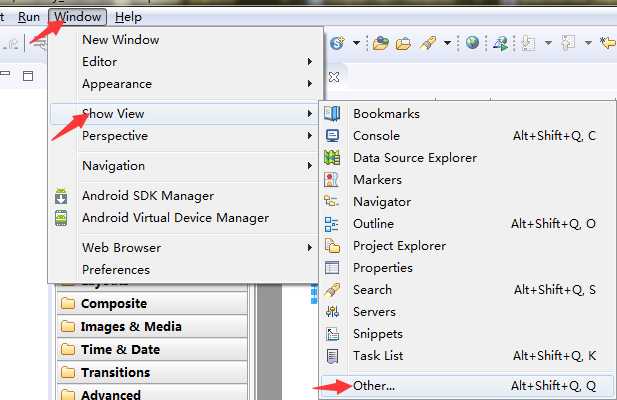Expand the Appearance submenu
Viewport: 617px width, 400px height.
click(185, 84)
